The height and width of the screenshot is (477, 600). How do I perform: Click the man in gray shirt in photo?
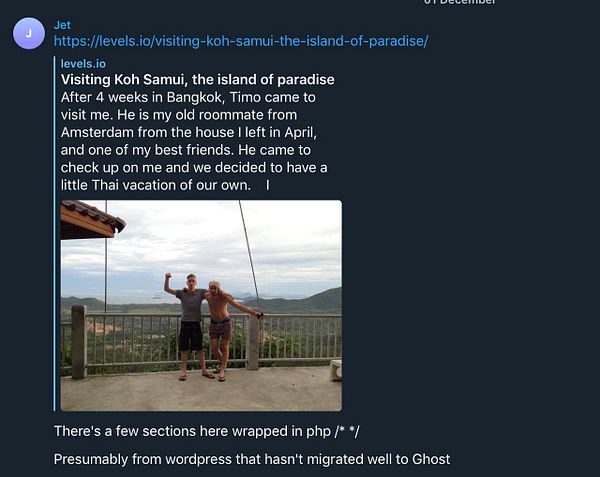click(190, 320)
